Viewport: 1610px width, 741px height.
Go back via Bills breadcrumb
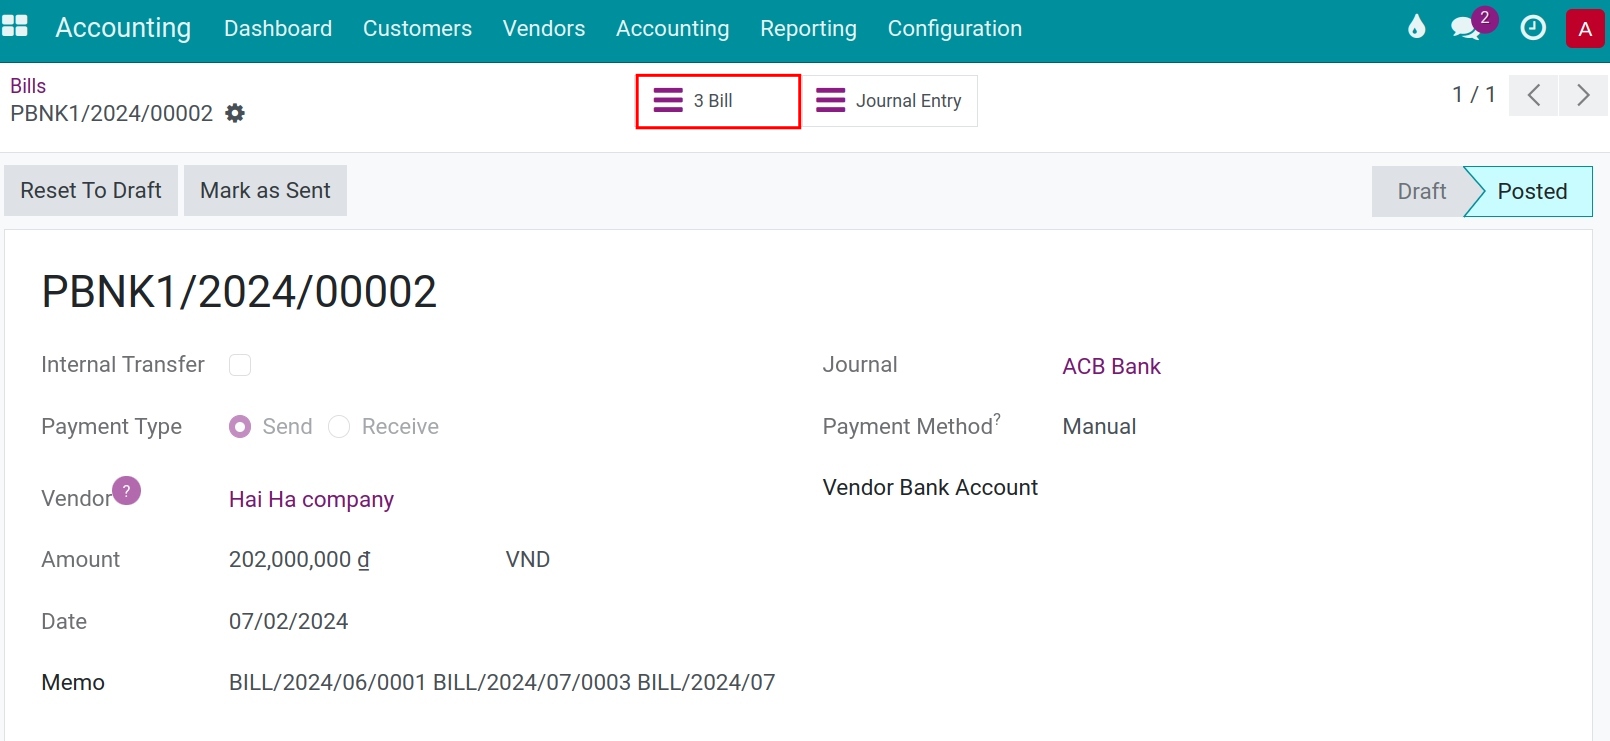point(28,86)
